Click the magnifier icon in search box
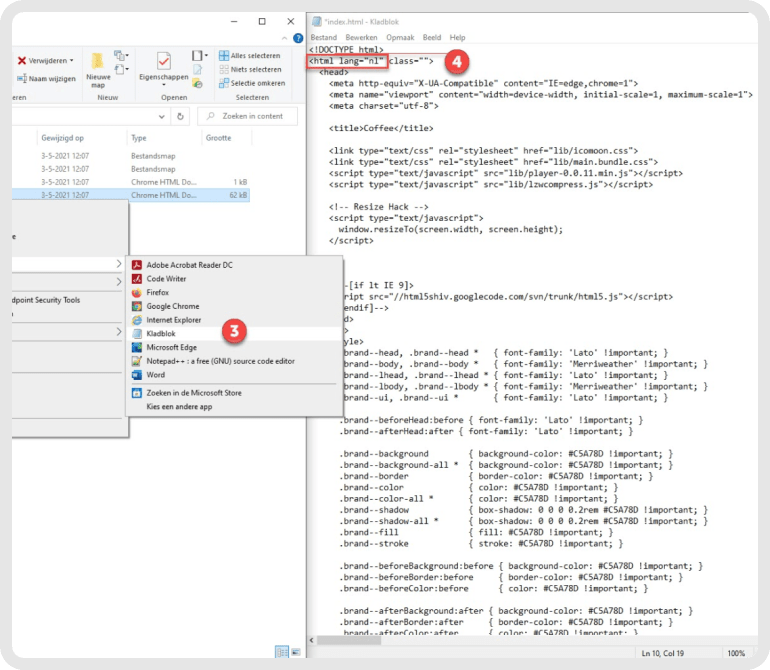 point(211,116)
